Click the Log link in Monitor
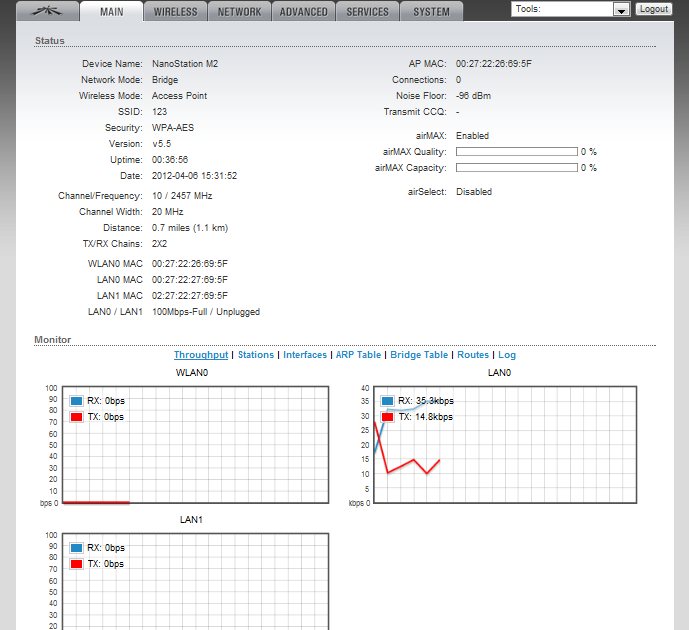 click(x=507, y=355)
